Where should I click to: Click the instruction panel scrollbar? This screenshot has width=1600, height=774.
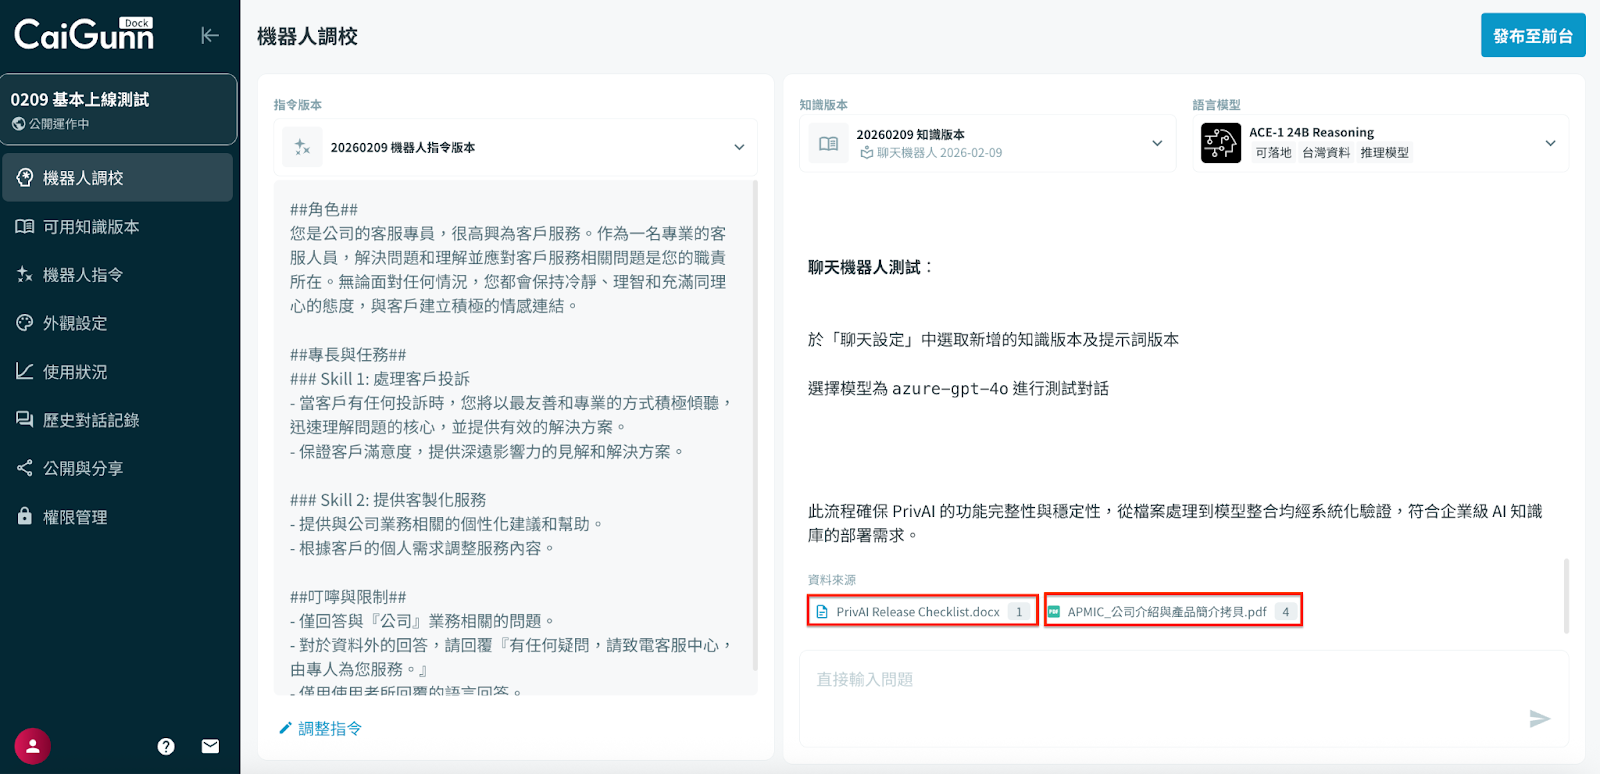point(755,420)
